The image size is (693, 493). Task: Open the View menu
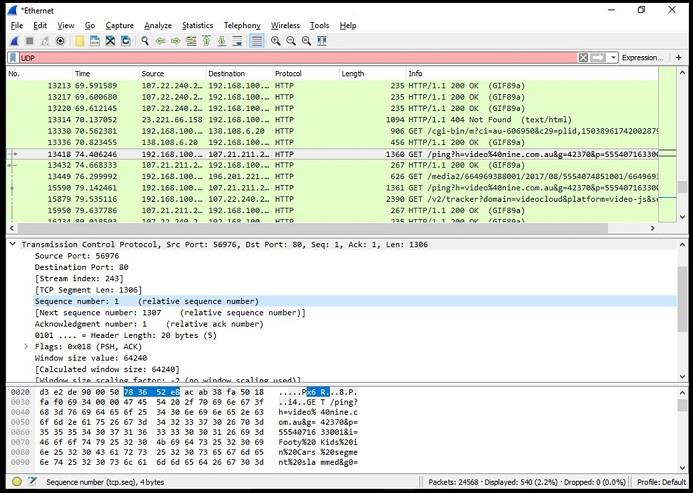(x=66, y=26)
